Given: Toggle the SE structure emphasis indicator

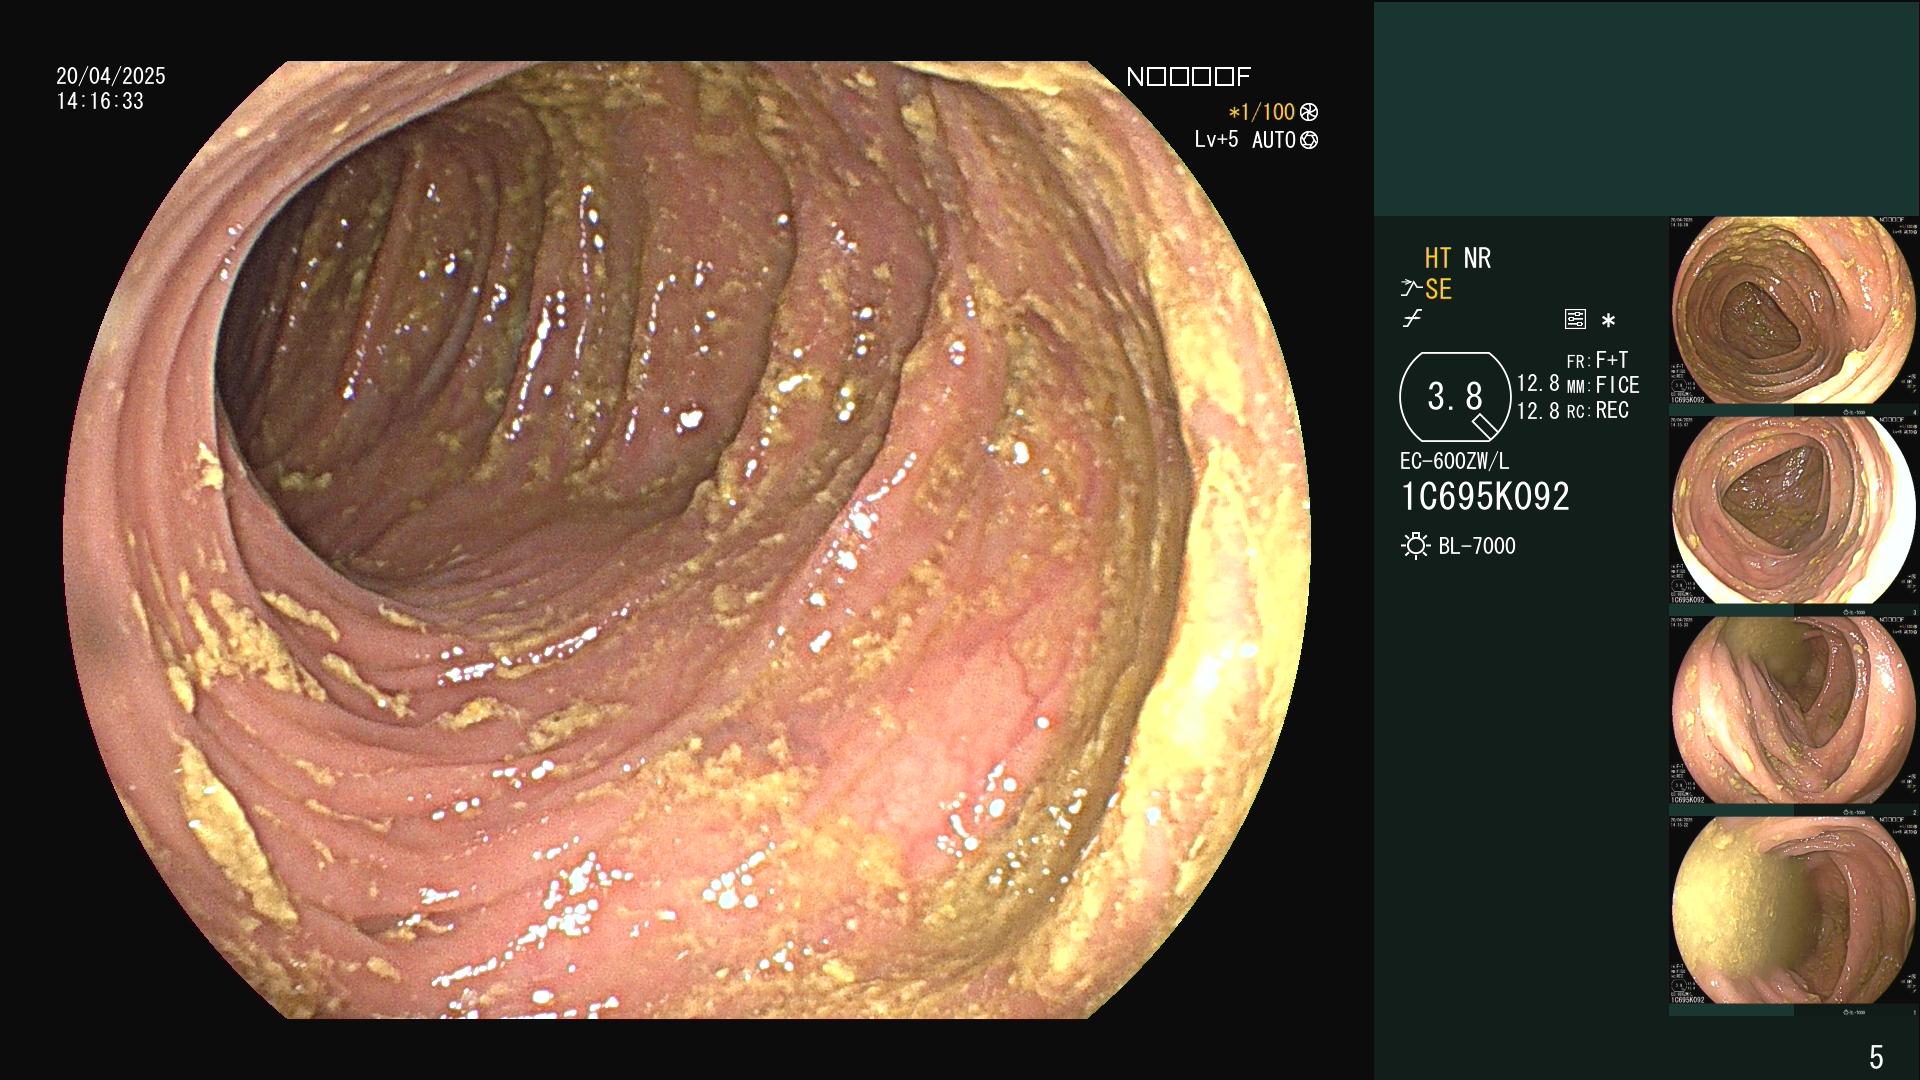Looking at the screenshot, I should [1438, 290].
